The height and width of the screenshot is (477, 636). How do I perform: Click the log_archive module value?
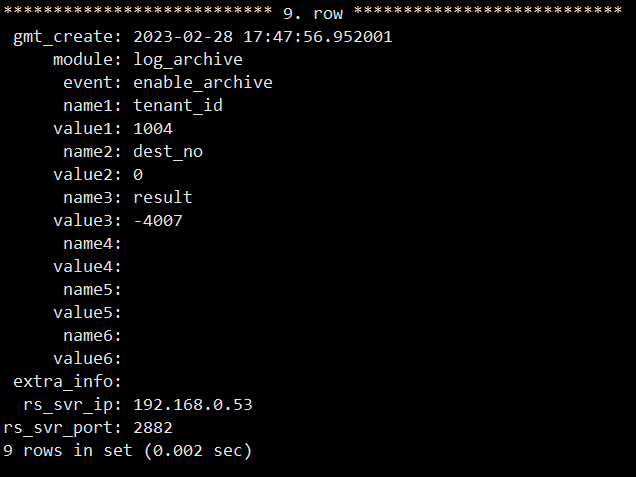[x=188, y=60]
